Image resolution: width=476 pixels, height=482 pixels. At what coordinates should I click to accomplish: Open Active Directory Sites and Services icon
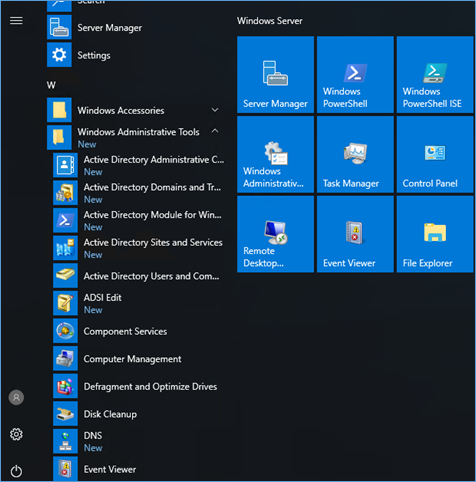(65, 248)
